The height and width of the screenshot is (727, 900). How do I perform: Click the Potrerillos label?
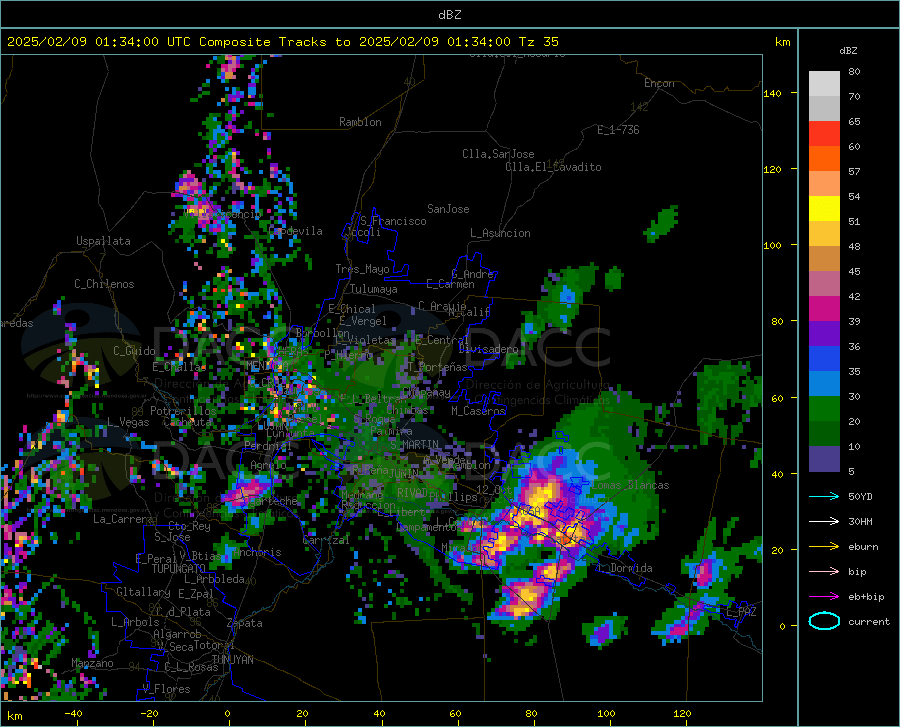point(183,411)
